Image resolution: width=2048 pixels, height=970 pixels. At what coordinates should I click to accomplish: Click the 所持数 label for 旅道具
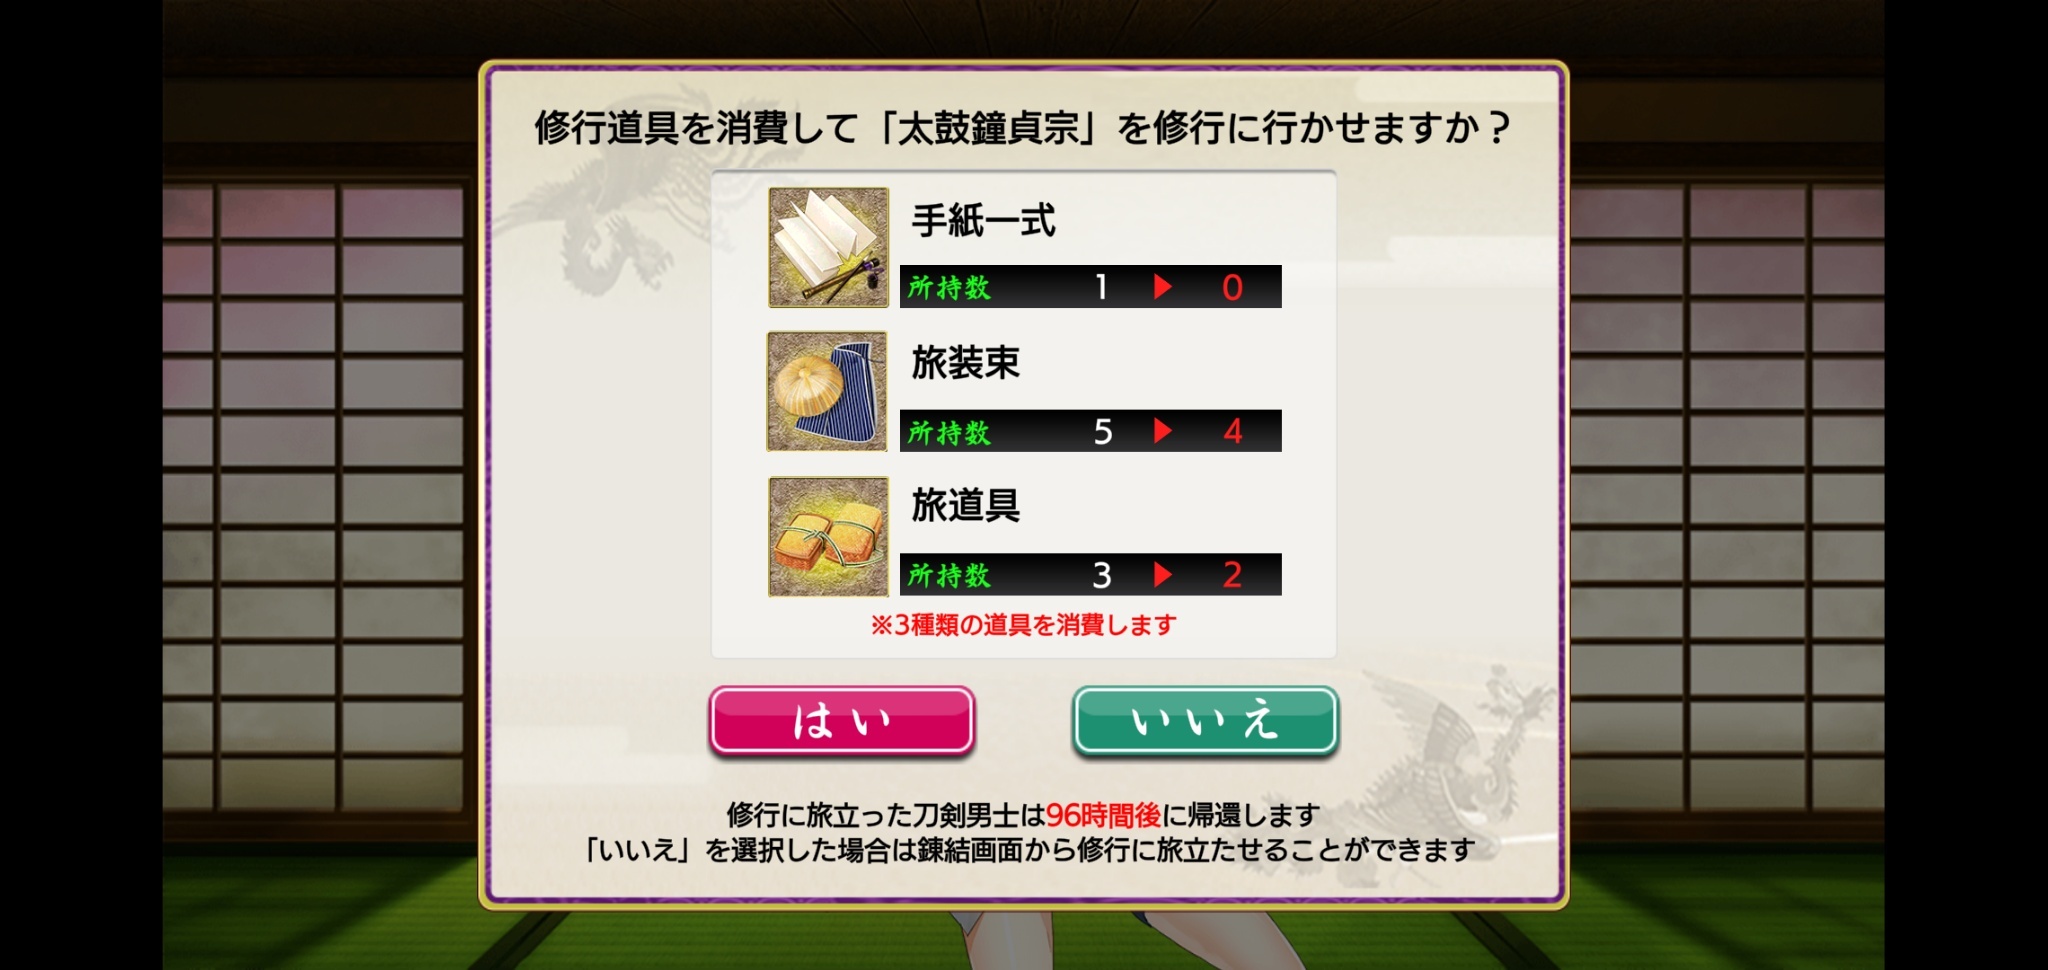(x=949, y=575)
